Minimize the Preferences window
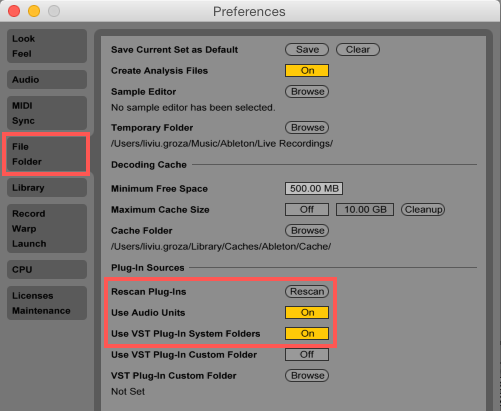This screenshot has width=501, height=411. point(34,11)
